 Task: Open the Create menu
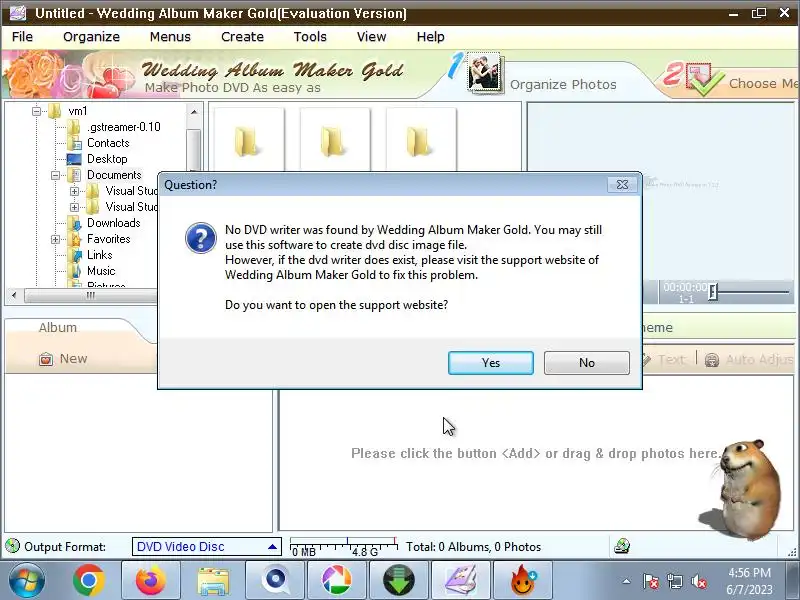click(242, 37)
